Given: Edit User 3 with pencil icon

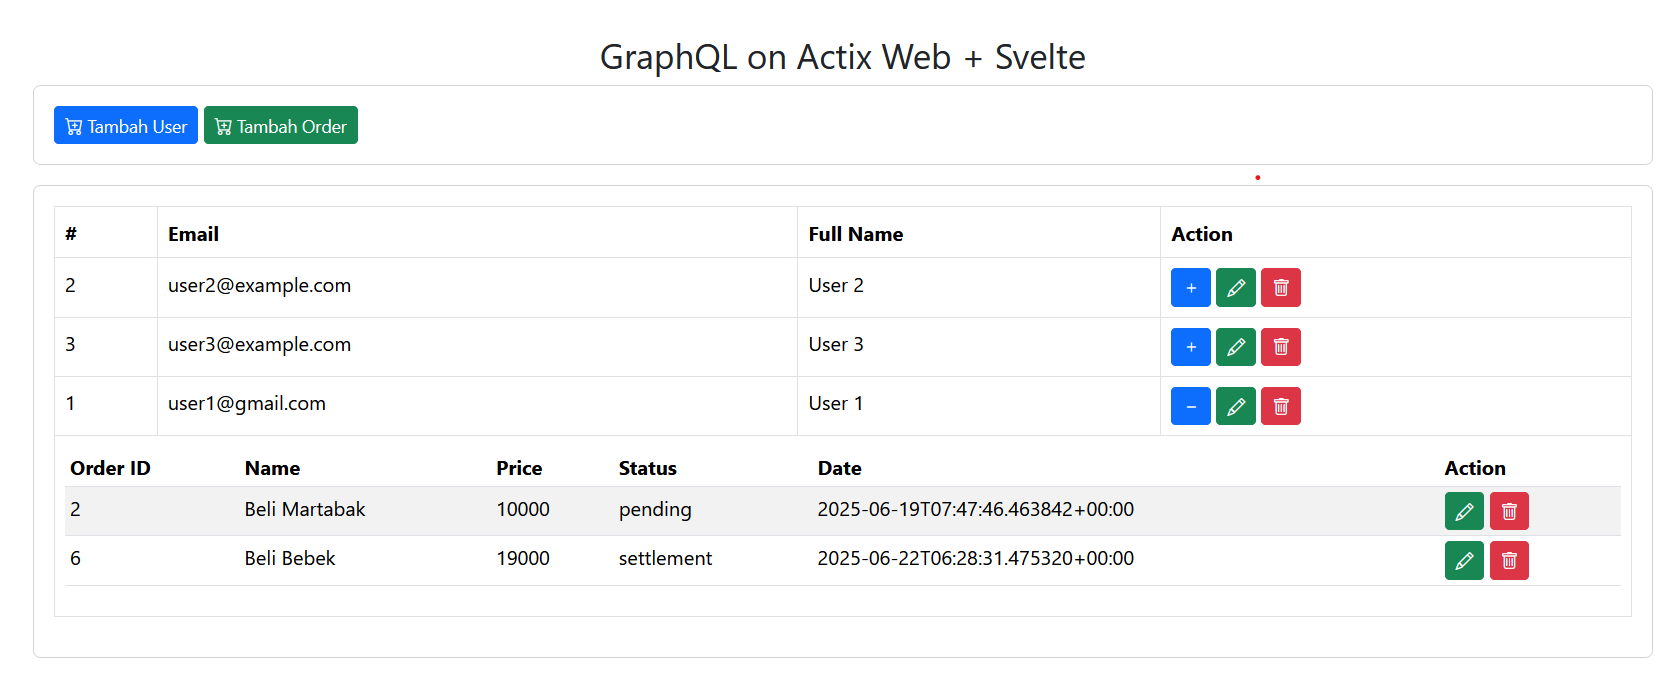Looking at the screenshot, I should click(1236, 347).
